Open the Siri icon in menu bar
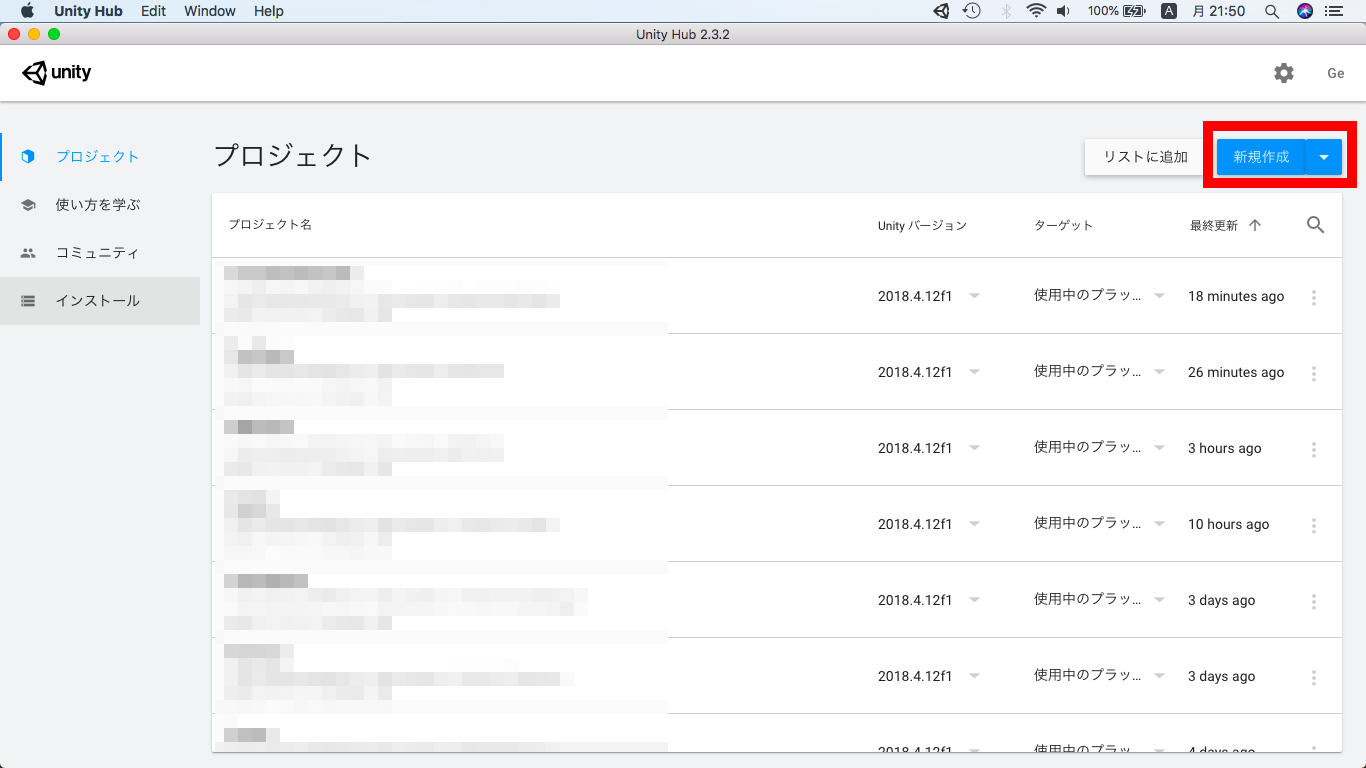Viewport: 1366px width, 768px height. pos(1304,11)
